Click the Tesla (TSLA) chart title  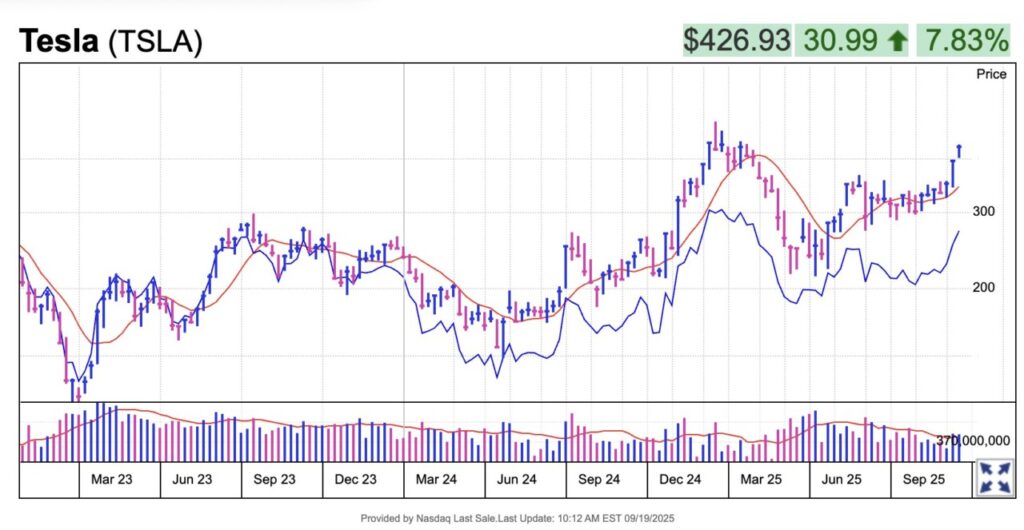click(111, 40)
